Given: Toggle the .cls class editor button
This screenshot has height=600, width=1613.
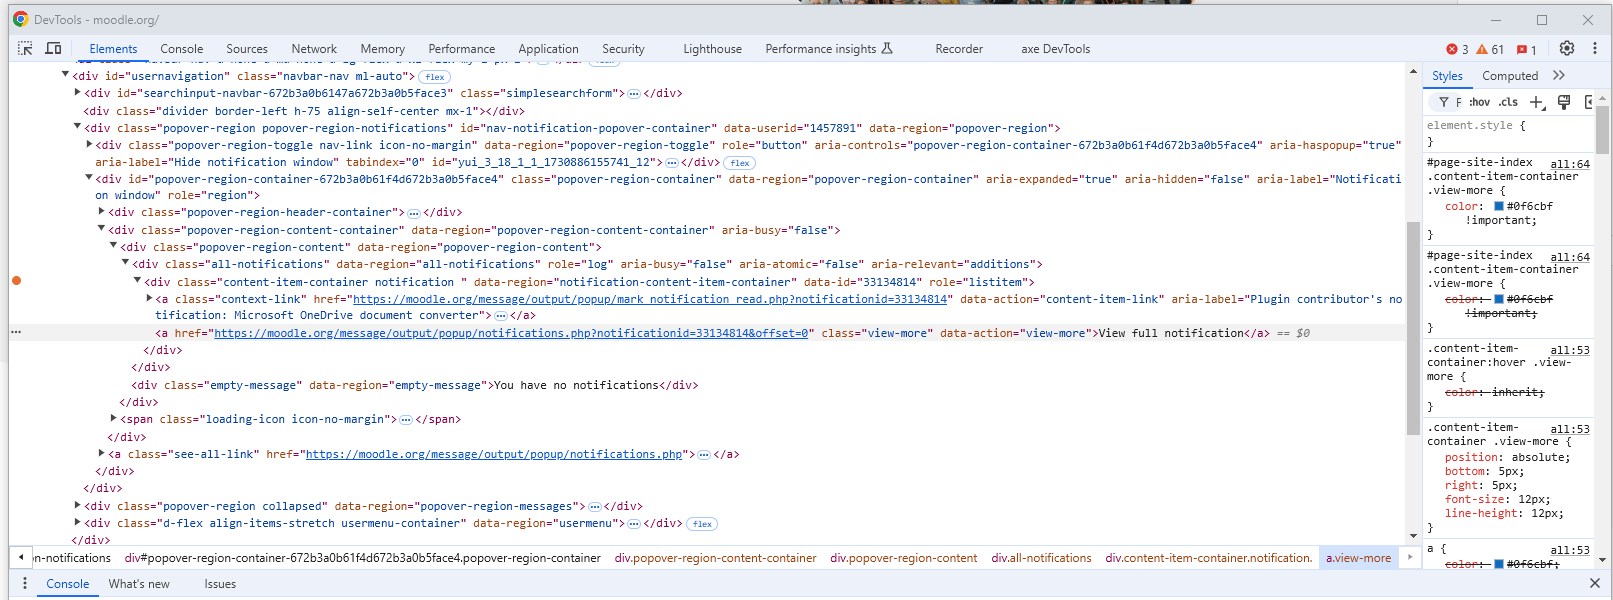Looking at the screenshot, I should coord(1508,102).
